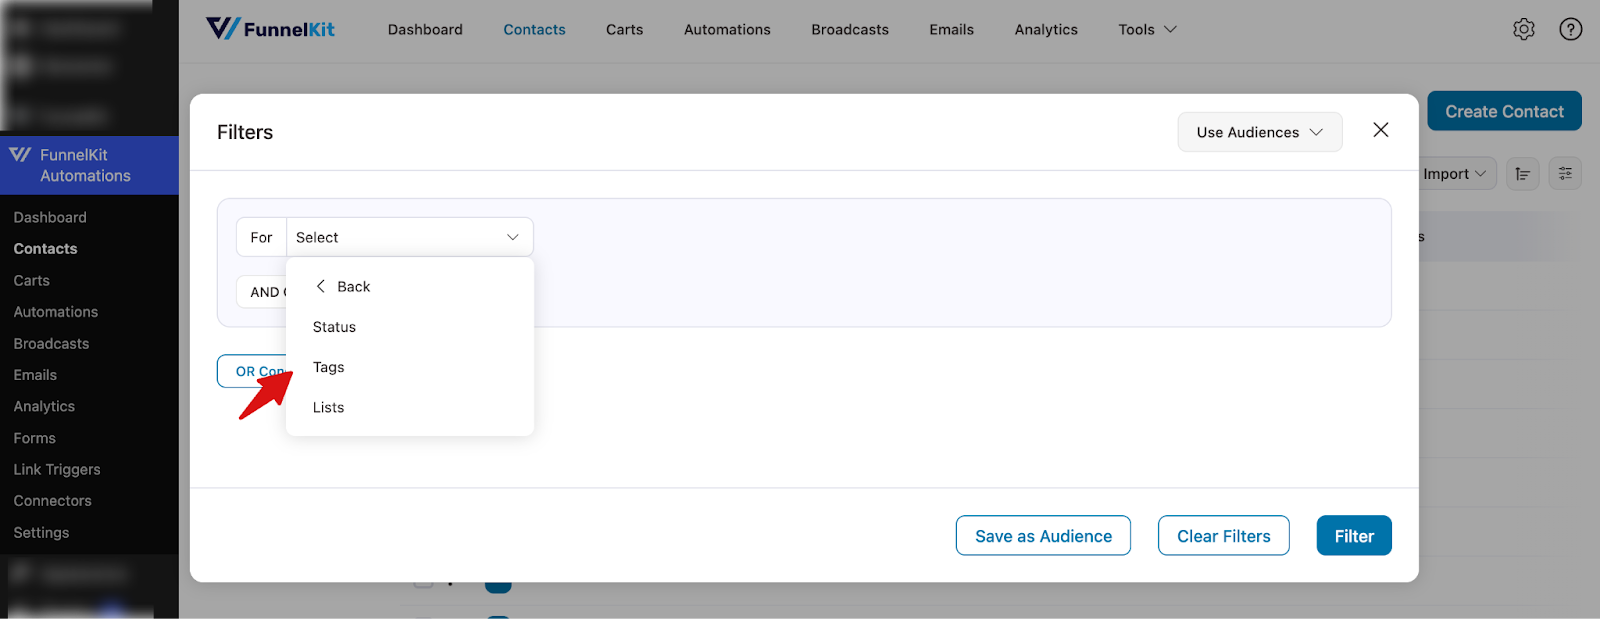Click the Create Contact button

click(1504, 111)
